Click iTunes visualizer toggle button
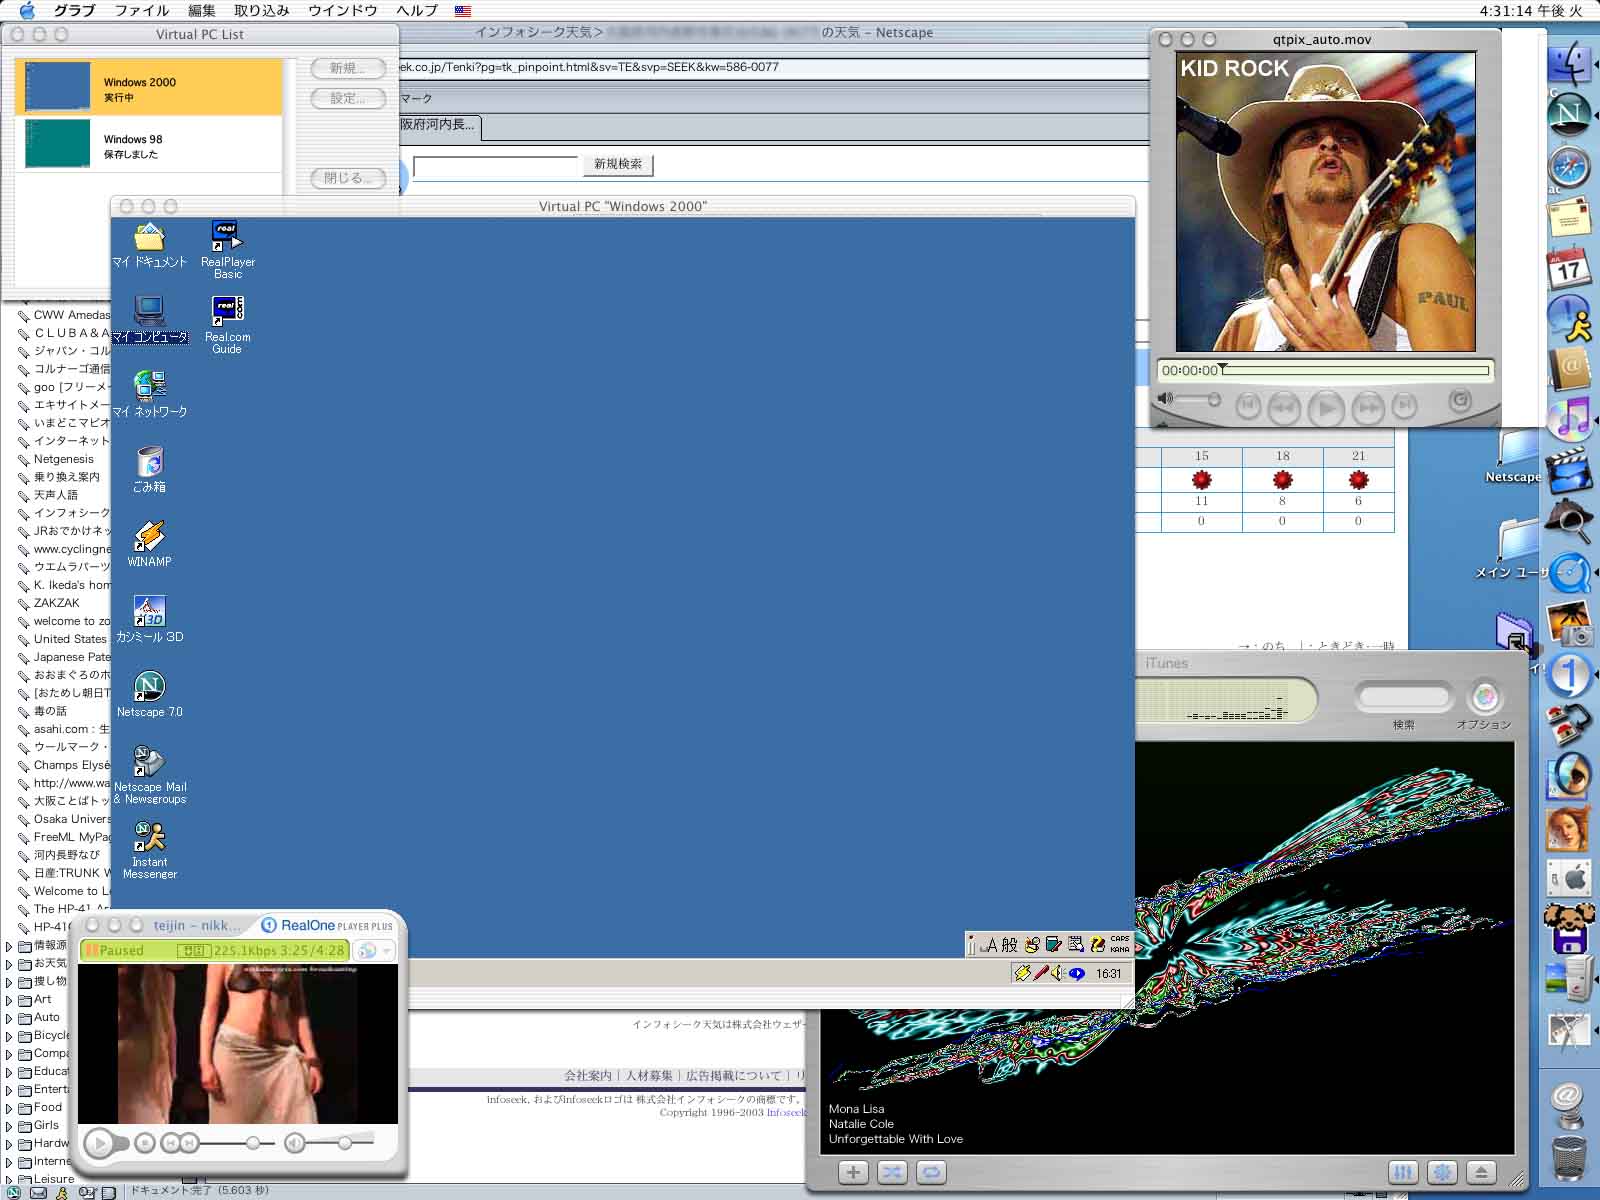Screen dimensions: 1600x1200 coord(1442,1172)
